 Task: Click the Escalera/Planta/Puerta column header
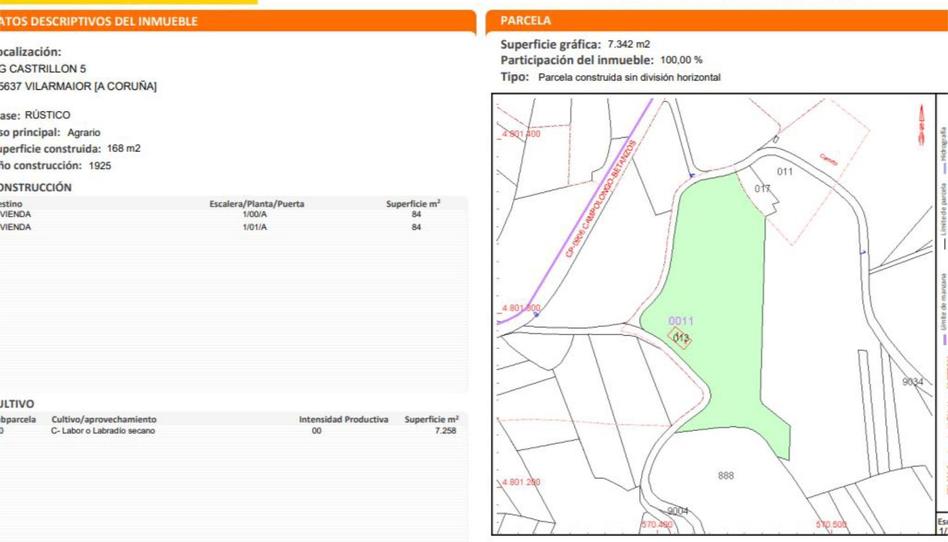(257, 204)
